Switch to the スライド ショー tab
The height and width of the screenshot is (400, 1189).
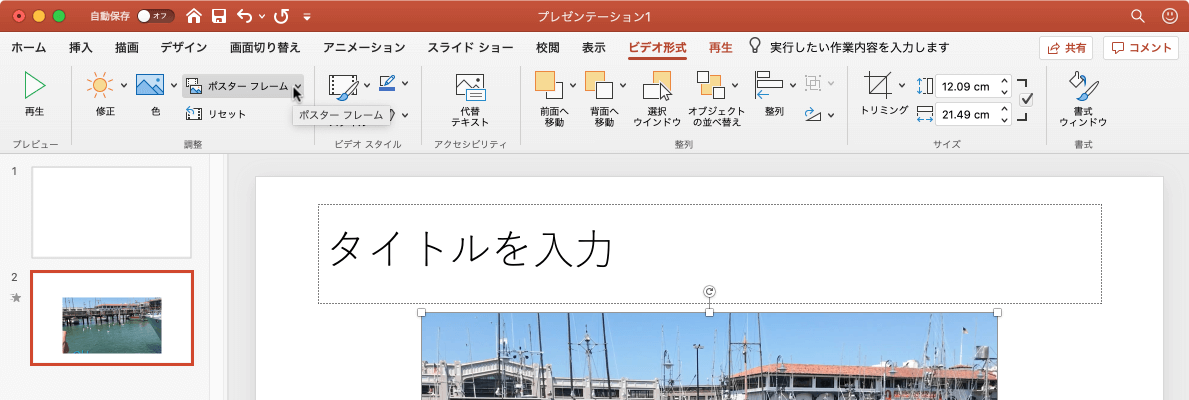[470, 47]
